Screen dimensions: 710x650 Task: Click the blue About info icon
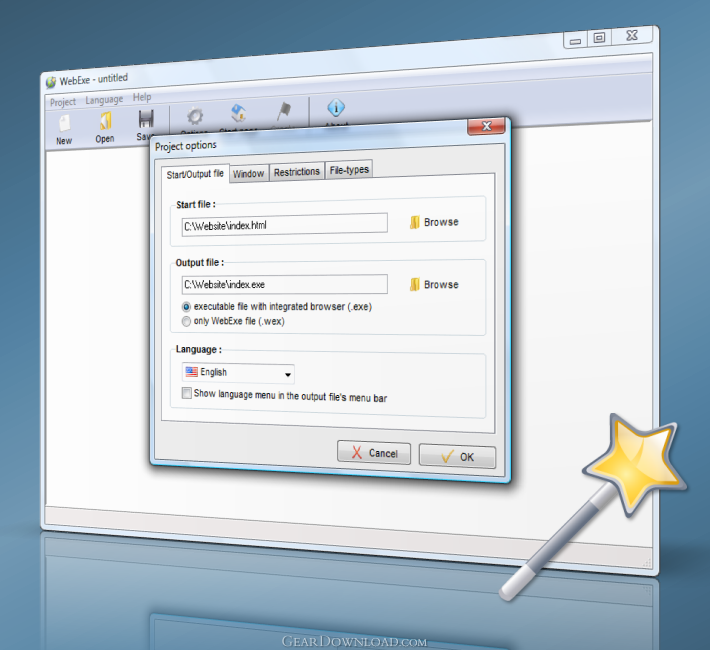click(336, 108)
